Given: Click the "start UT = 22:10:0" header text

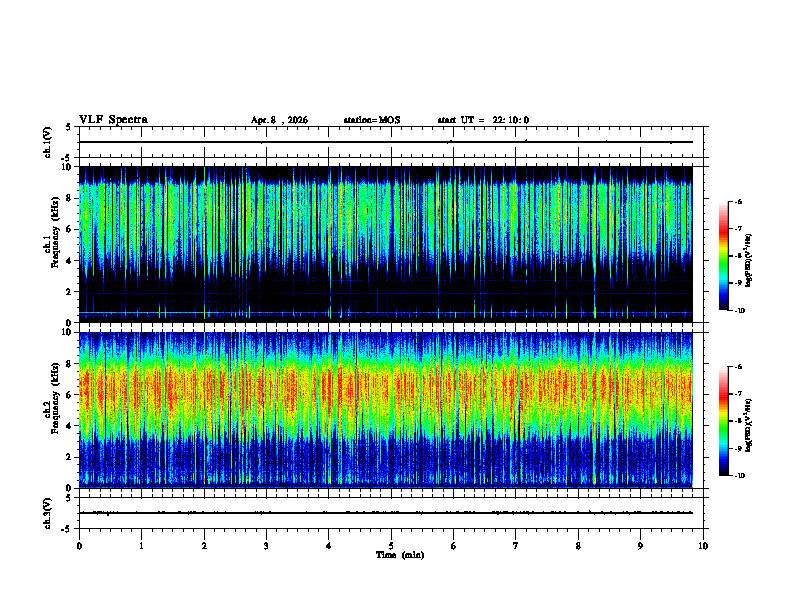Looking at the screenshot, I should click(x=483, y=120).
